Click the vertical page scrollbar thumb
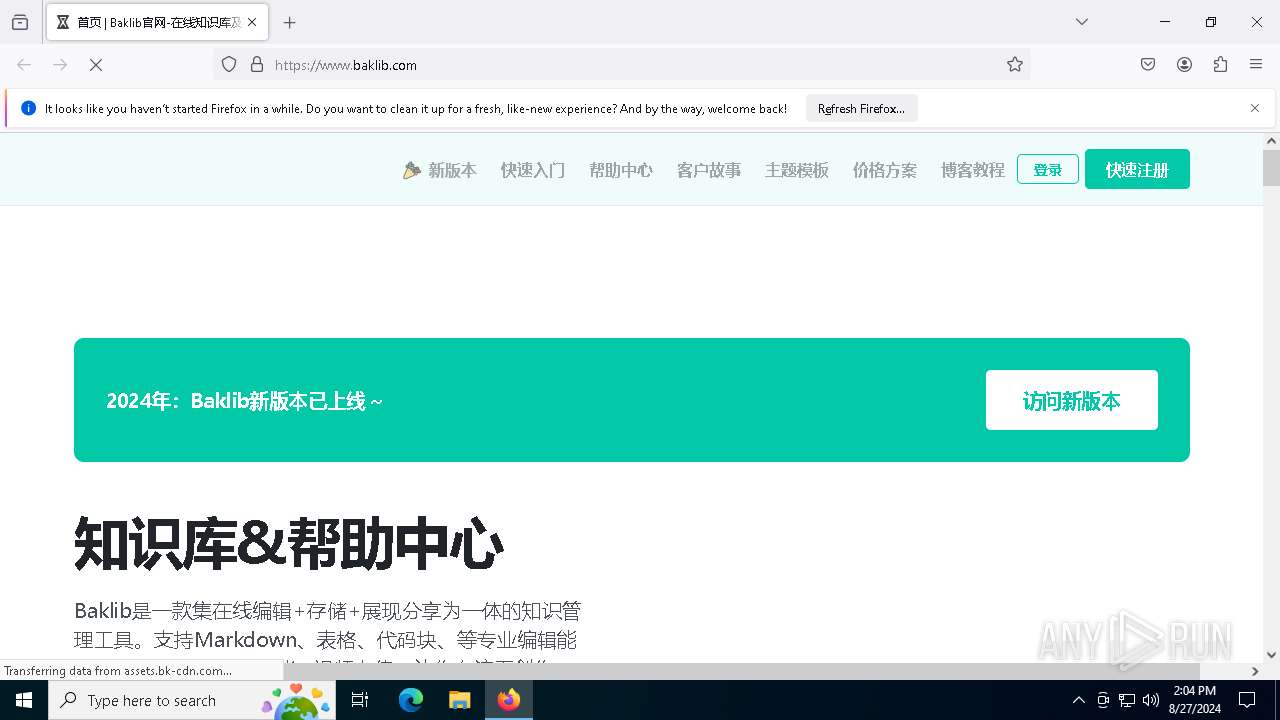 pyautogui.click(x=1271, y=168)
